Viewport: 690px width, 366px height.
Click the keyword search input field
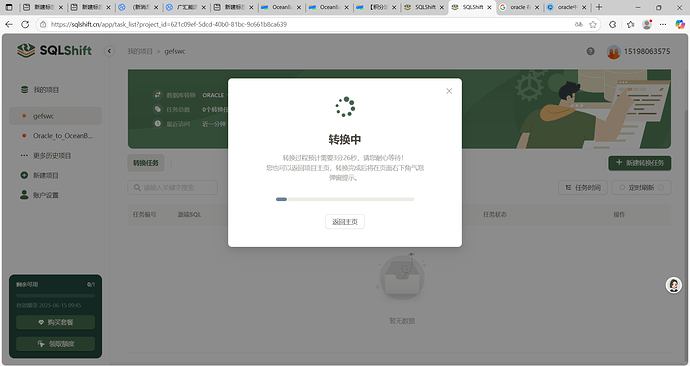pos(172,187)
